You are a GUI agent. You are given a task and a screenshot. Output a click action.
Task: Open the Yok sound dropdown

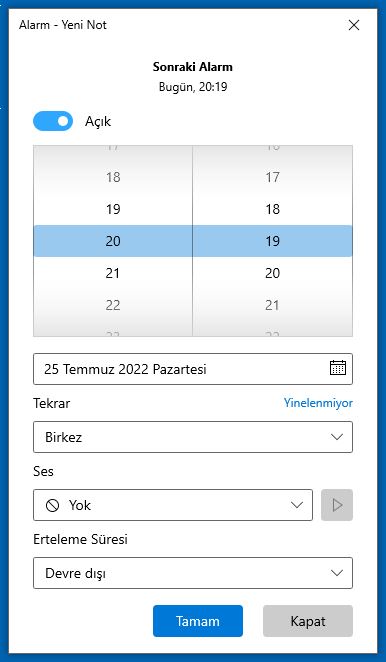pos(173,505)
